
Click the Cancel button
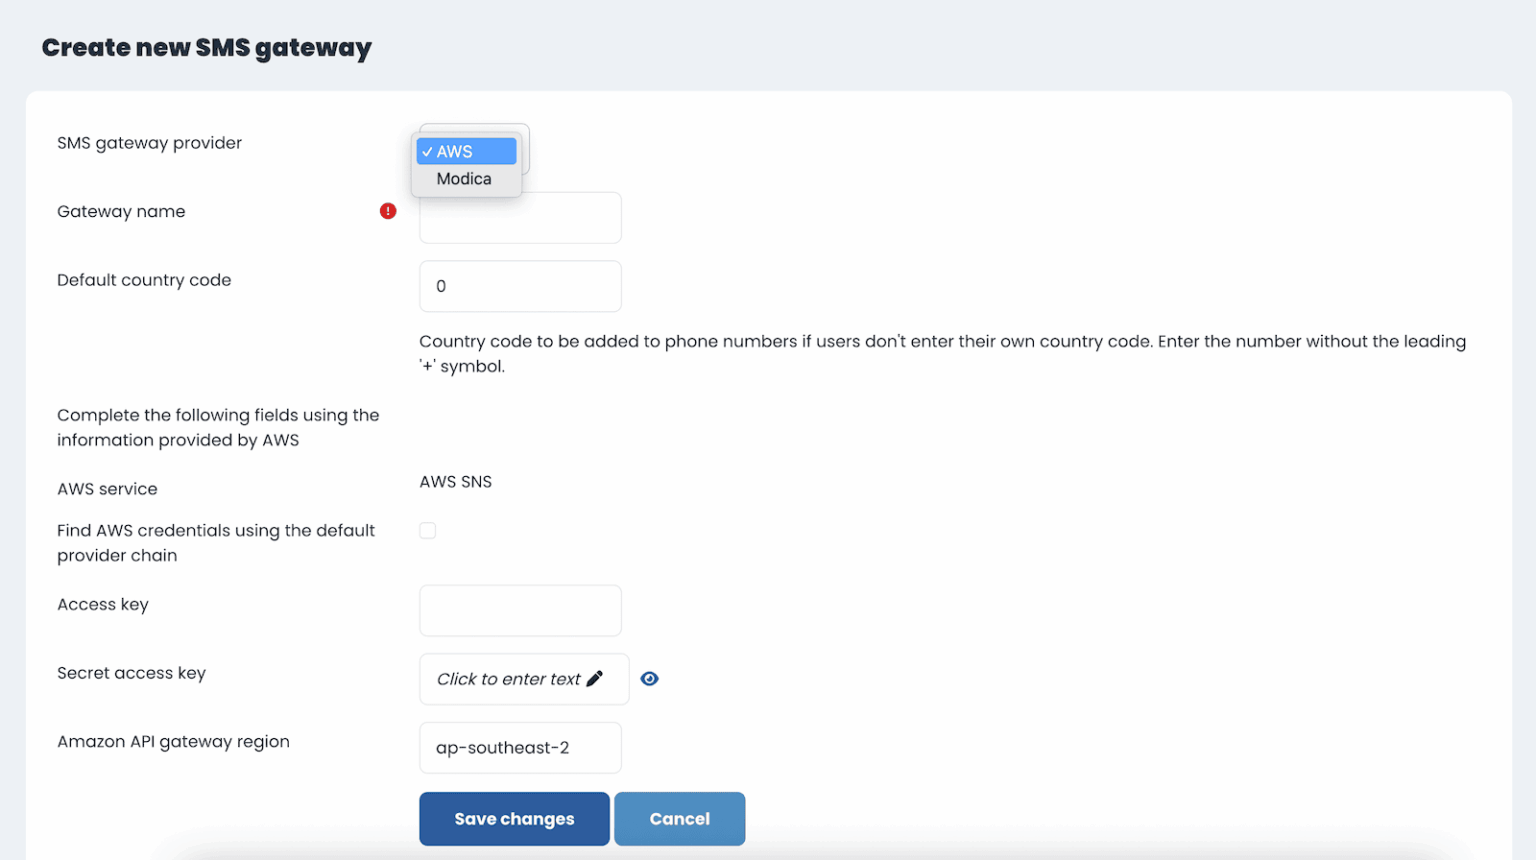pyautogui.click(x=680, y=818)
